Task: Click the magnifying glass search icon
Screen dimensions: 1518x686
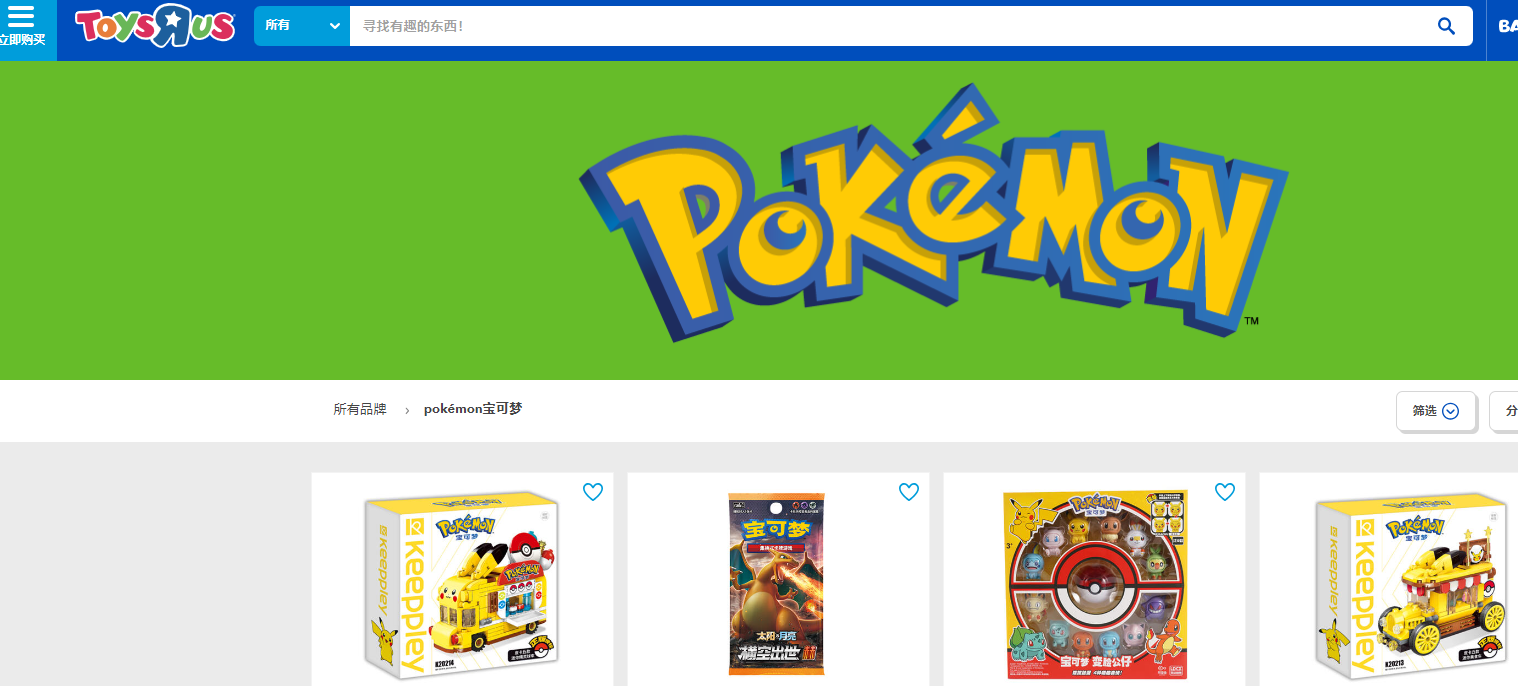Action: coord(1445,26)
